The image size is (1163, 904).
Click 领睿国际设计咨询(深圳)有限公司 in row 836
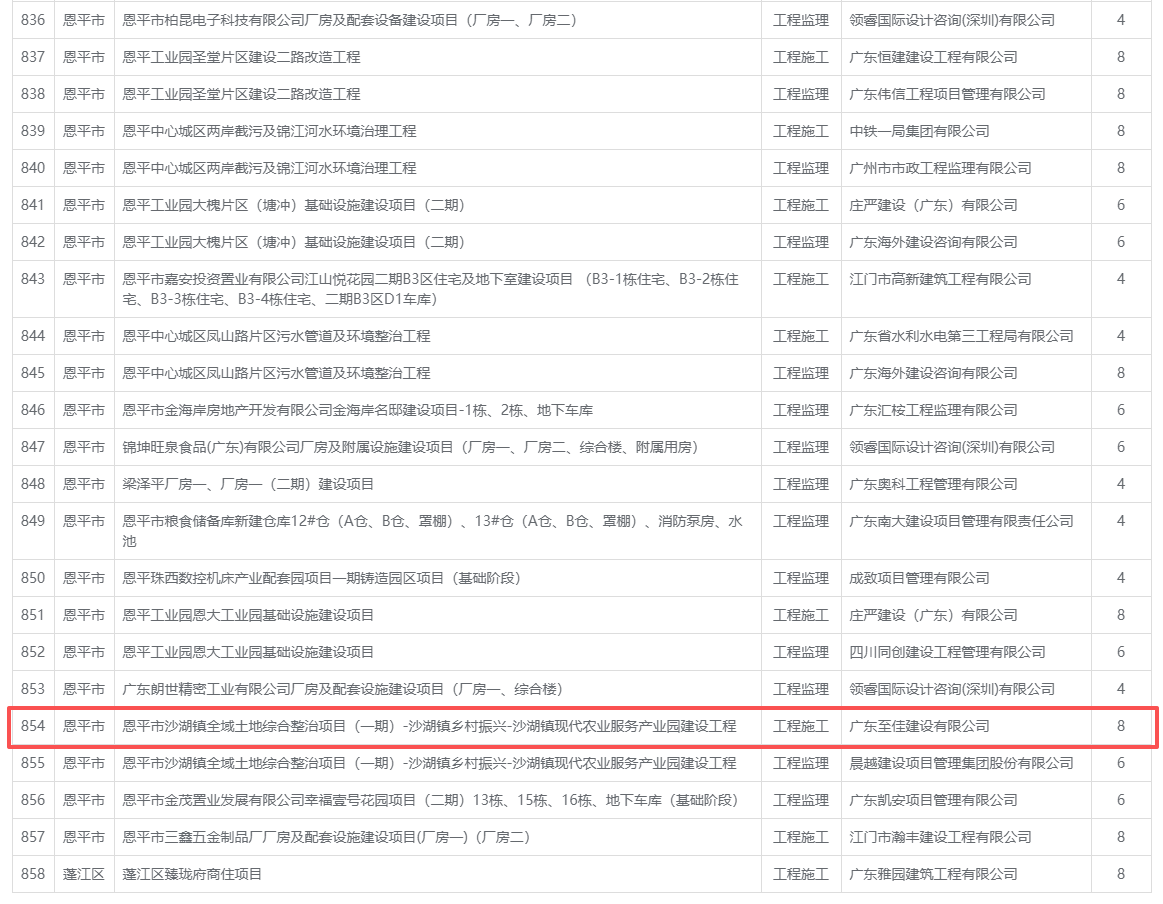(952, 20)
